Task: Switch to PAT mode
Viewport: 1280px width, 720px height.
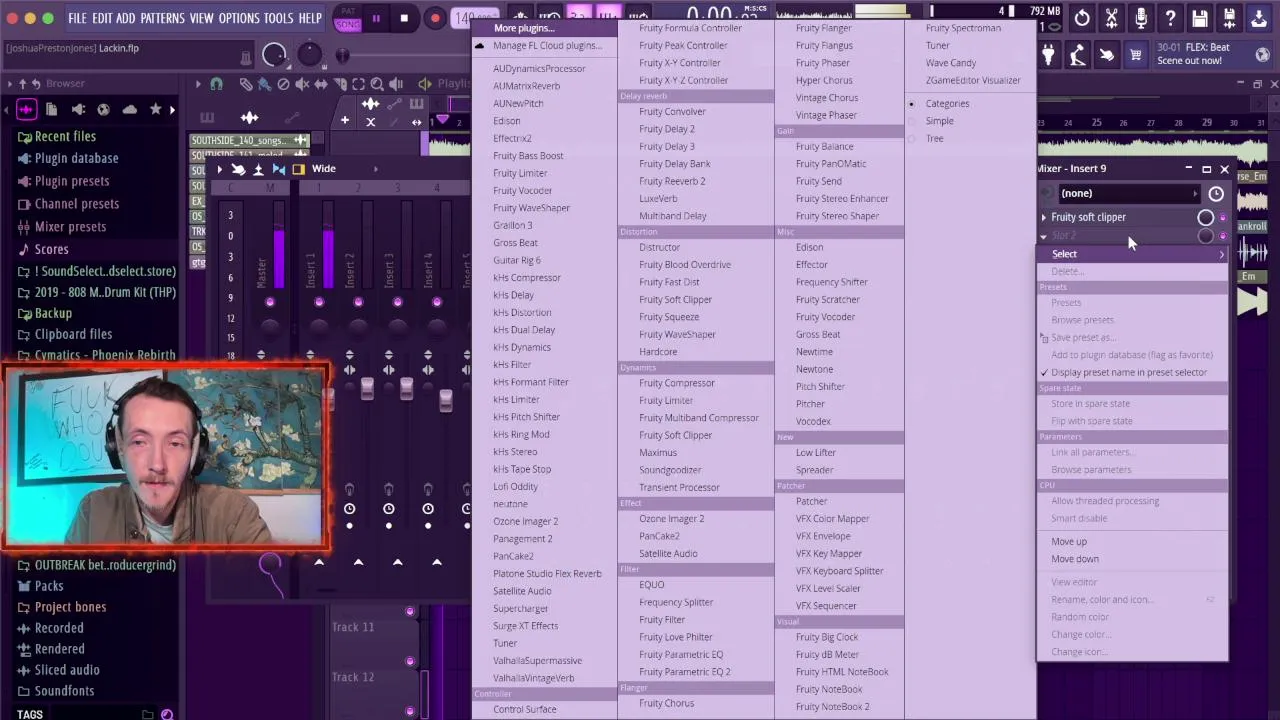Action: (x=347, y=11)
